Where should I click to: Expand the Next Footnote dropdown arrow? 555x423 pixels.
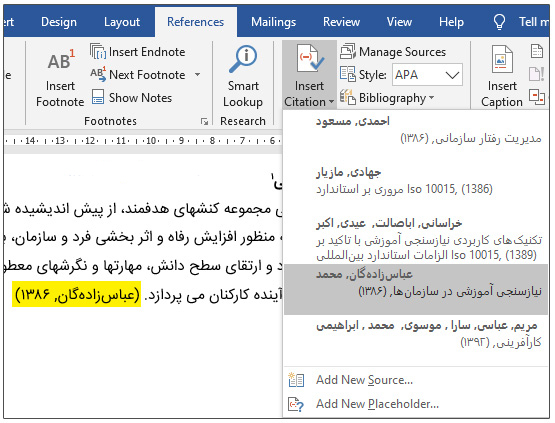(x=198, y=75)
